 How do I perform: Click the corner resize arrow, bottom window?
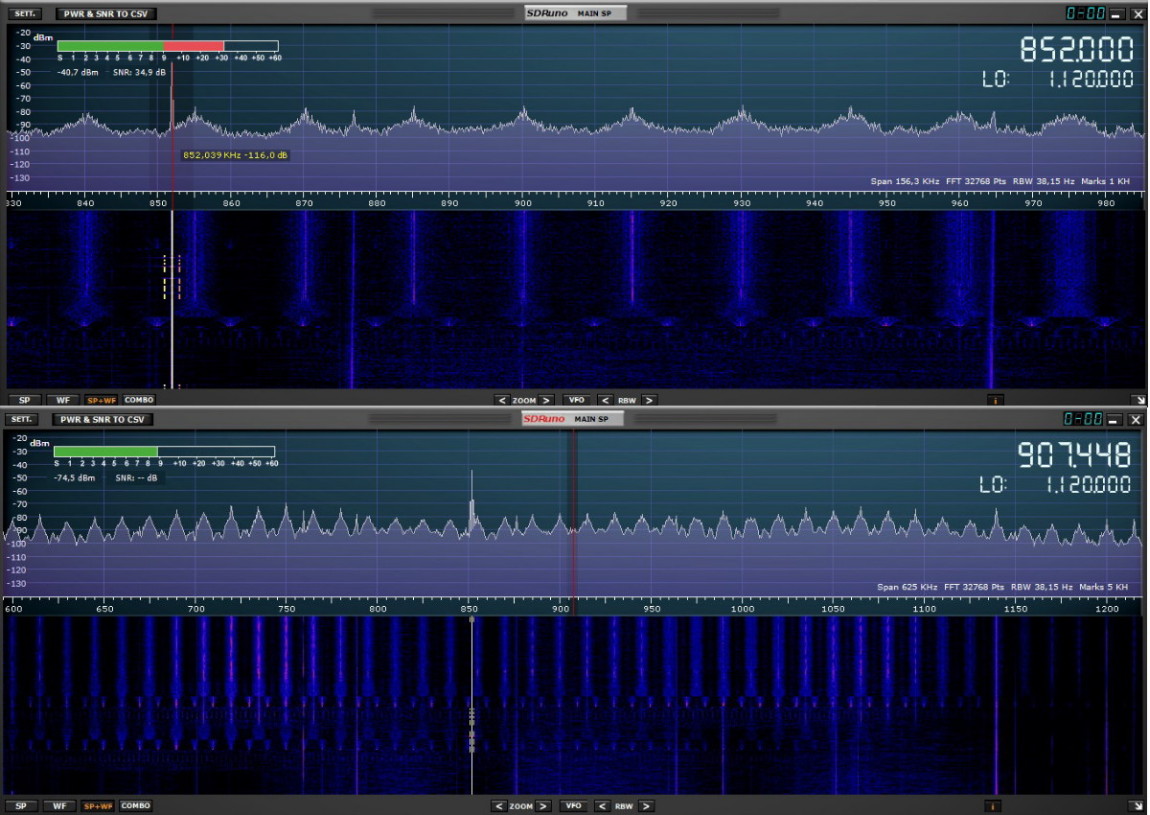[x=1139, y=805]
